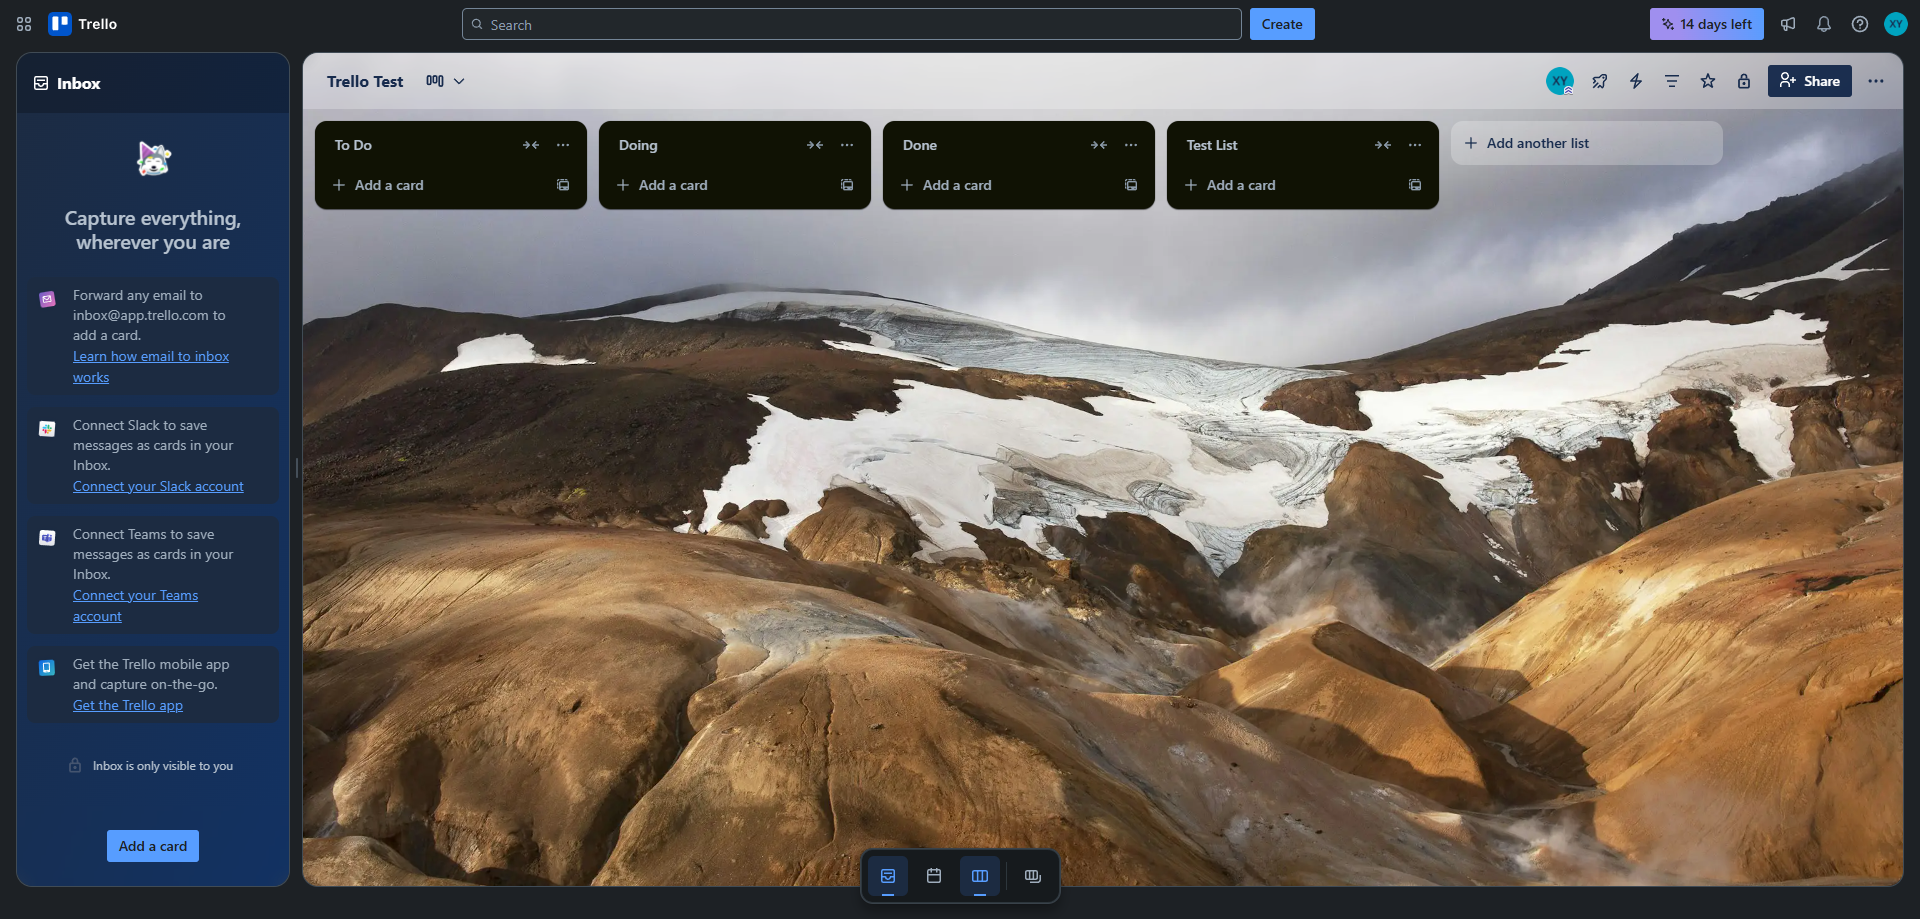This screenshot has width=1920, height=919.
Task: Open the Power-Ups rocket icon
Action: coord(1600,81)
